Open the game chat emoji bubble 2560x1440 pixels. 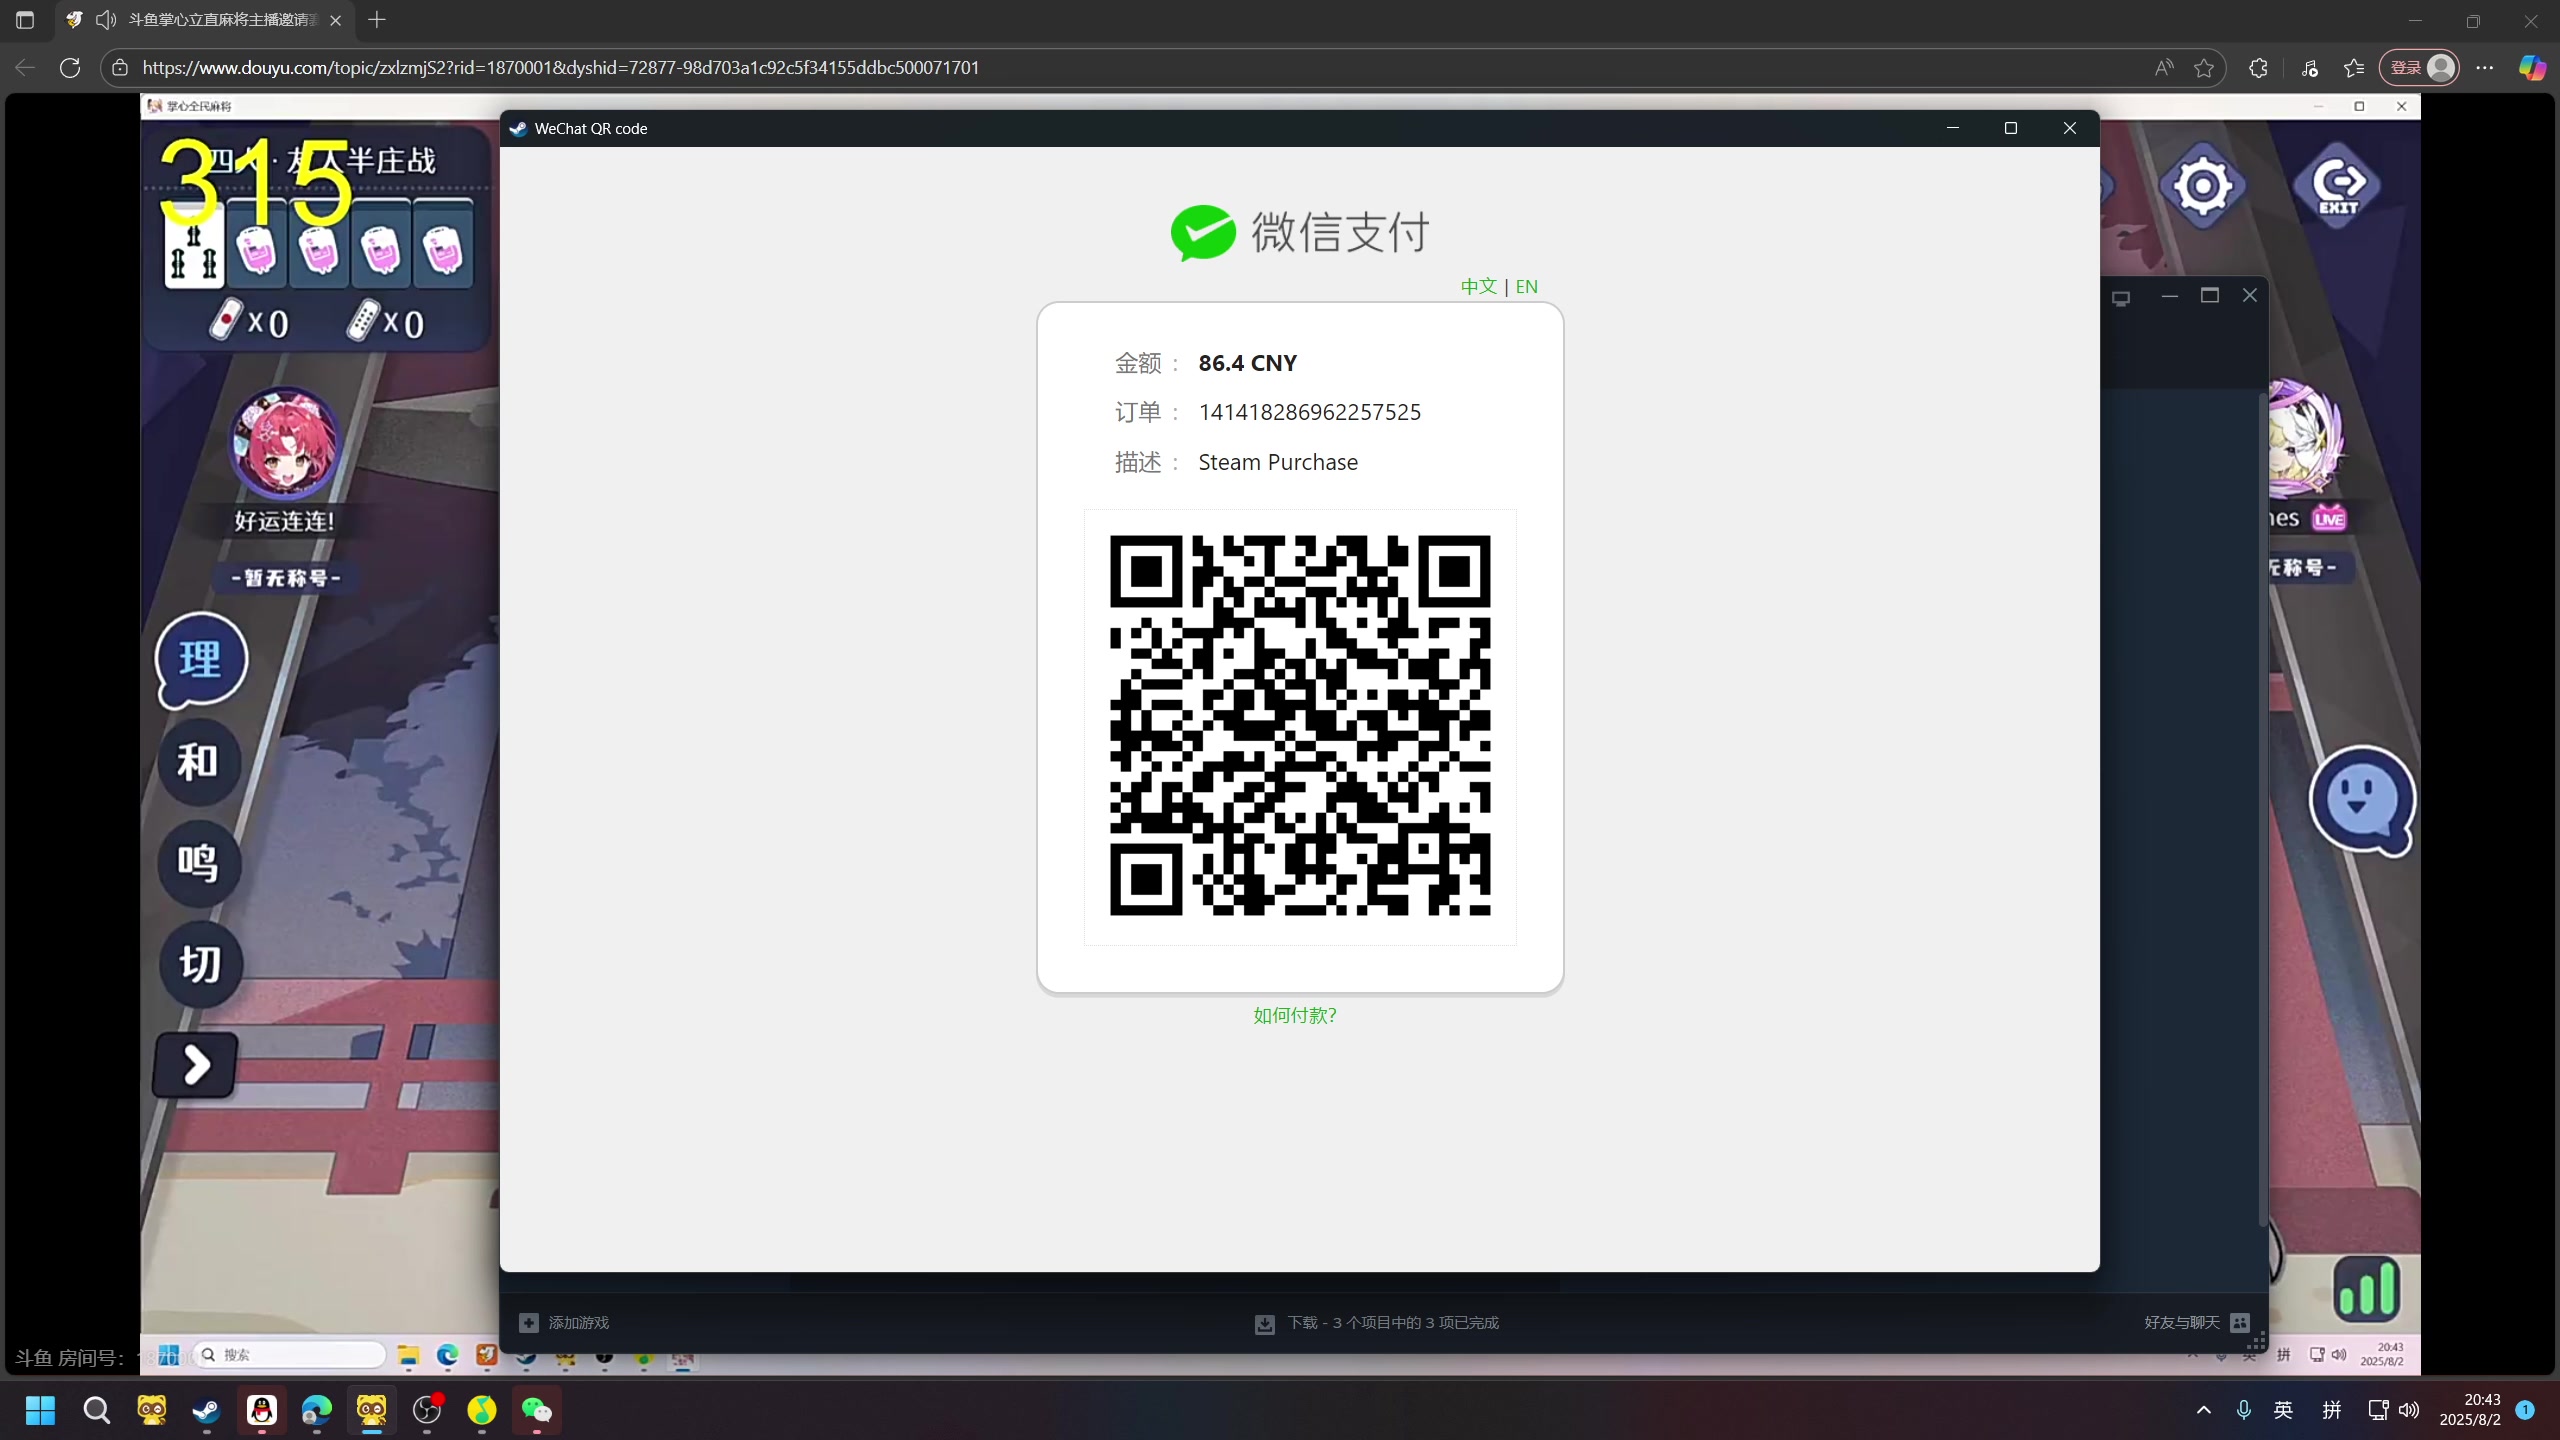[2362, 800]
